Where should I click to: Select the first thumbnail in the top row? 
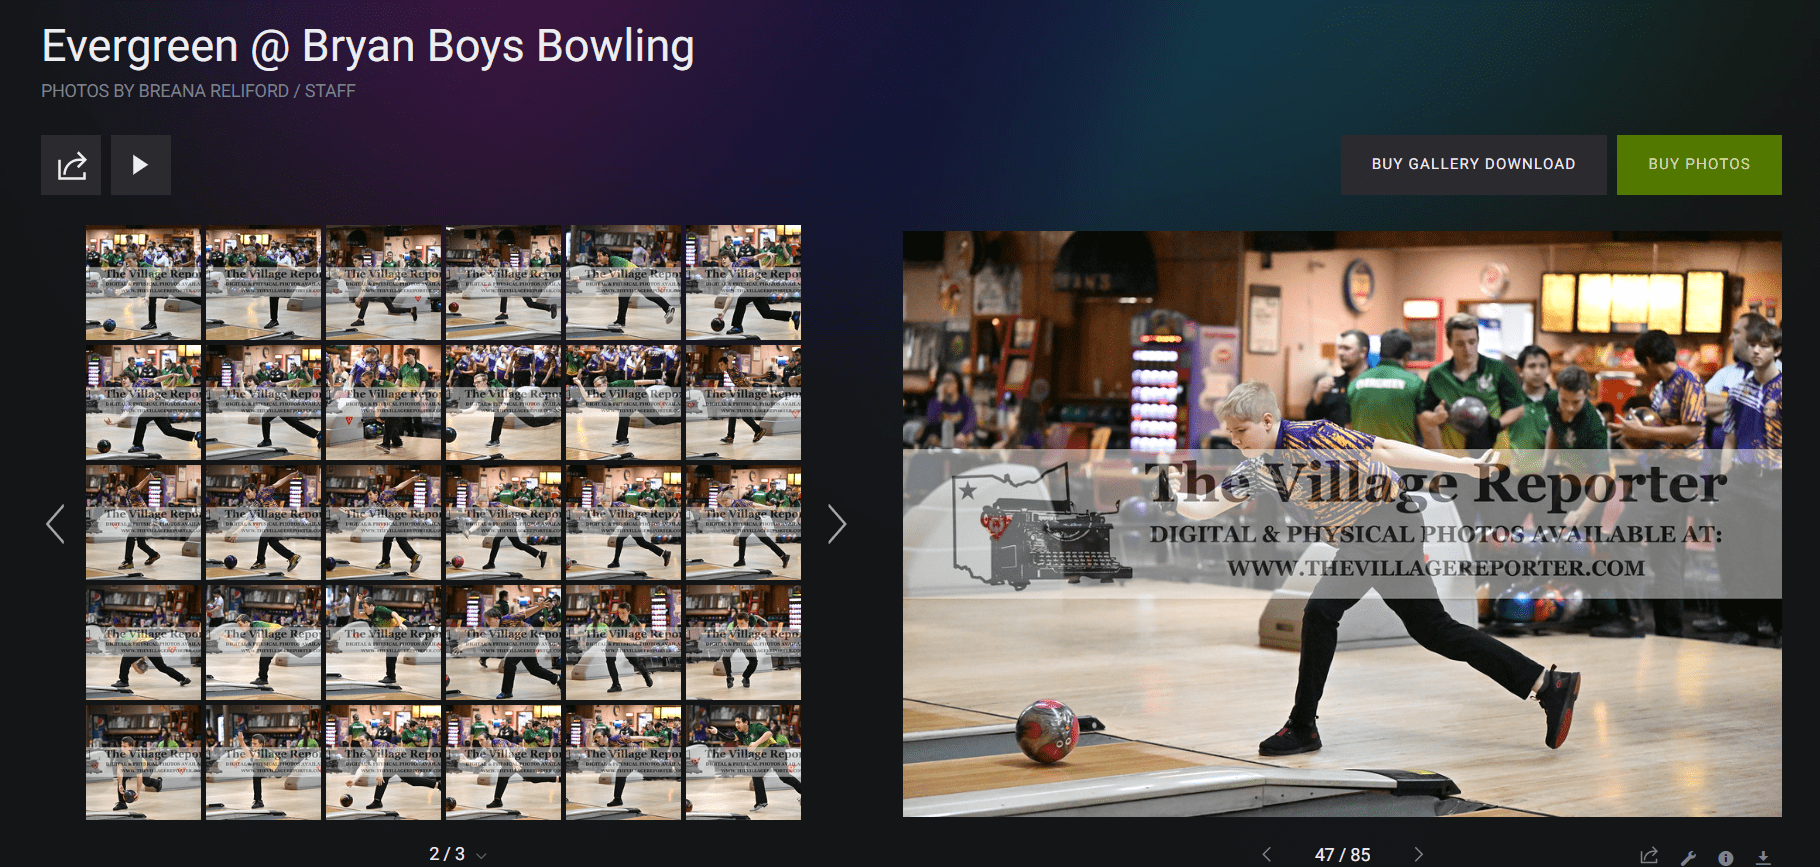(143, 283)
